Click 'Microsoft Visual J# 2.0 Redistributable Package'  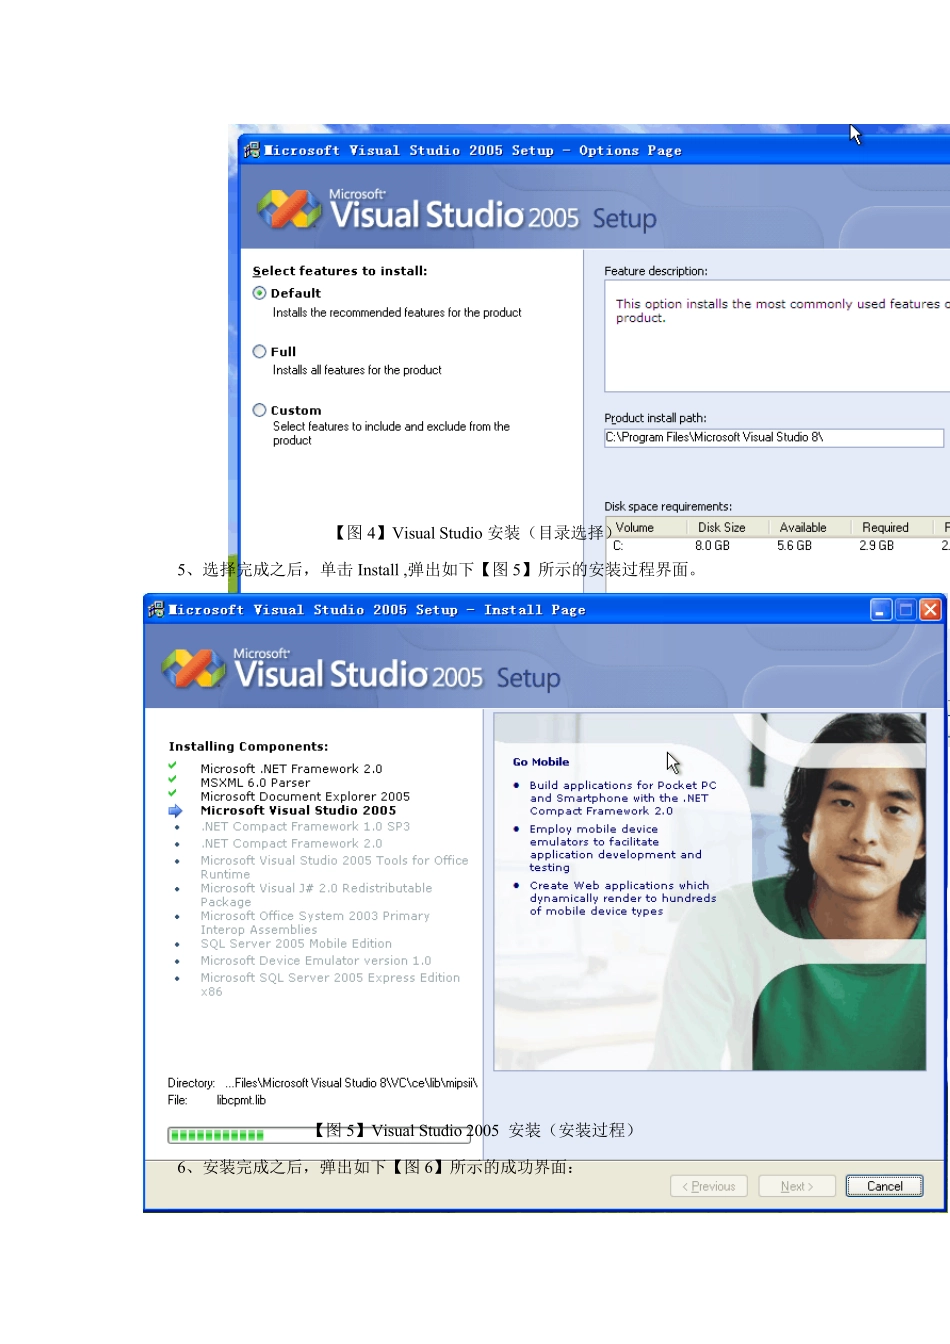pyautogui.click(x=316, y=895)
